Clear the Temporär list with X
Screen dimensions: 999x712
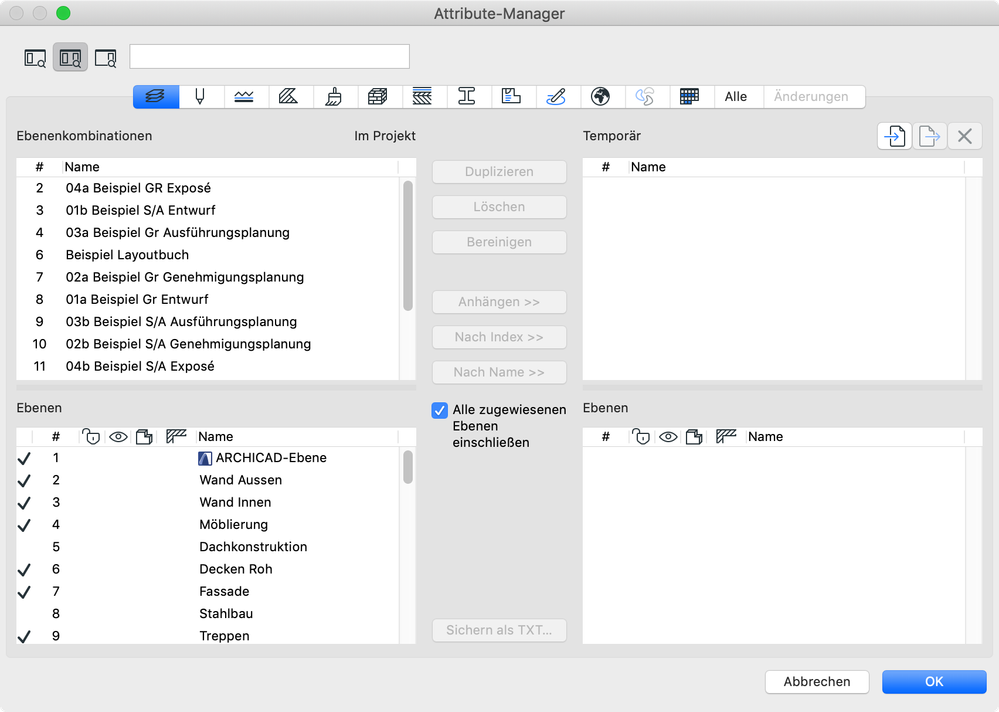pyautogui.click(x=965, y=136)
